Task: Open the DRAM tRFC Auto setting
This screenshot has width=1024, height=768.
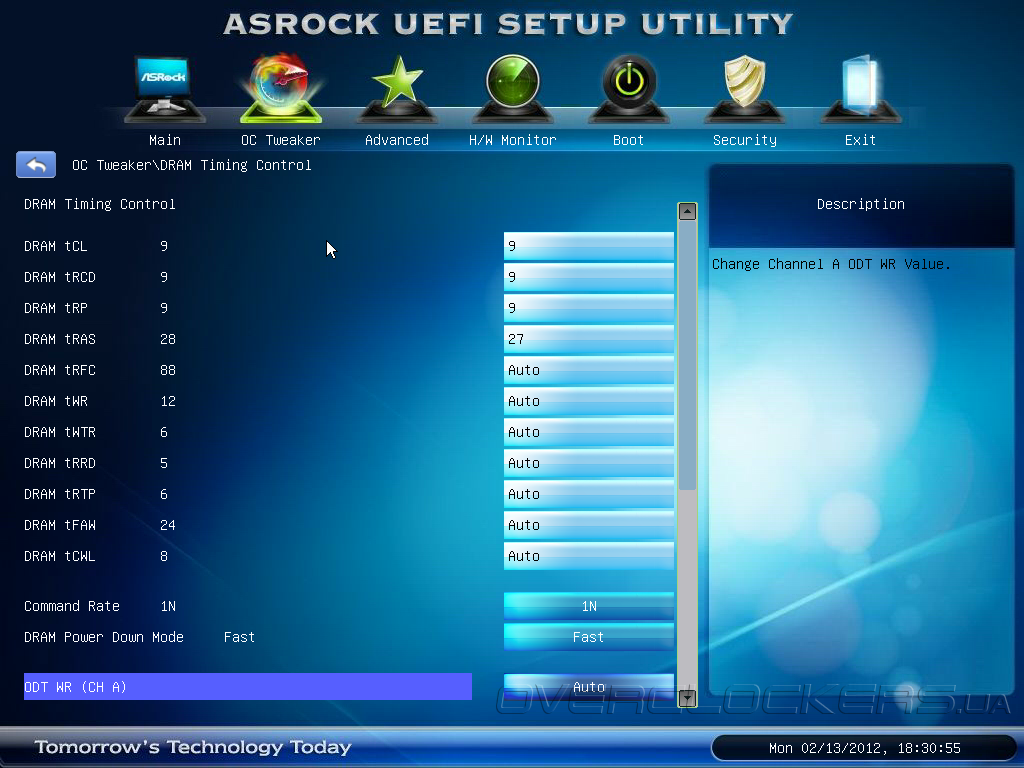Action: coord(589,370)
